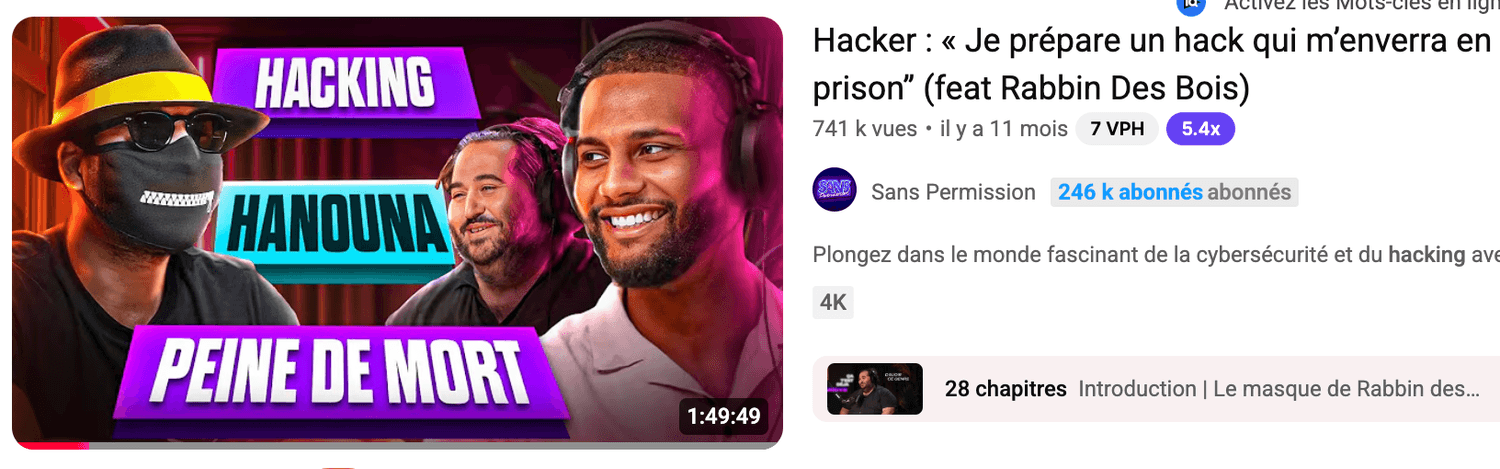Image resolution: width=1500 pixels, height=469 pixels.
Task: Click the purple 5.4x multiplier badge
Action: [1200, 129]
